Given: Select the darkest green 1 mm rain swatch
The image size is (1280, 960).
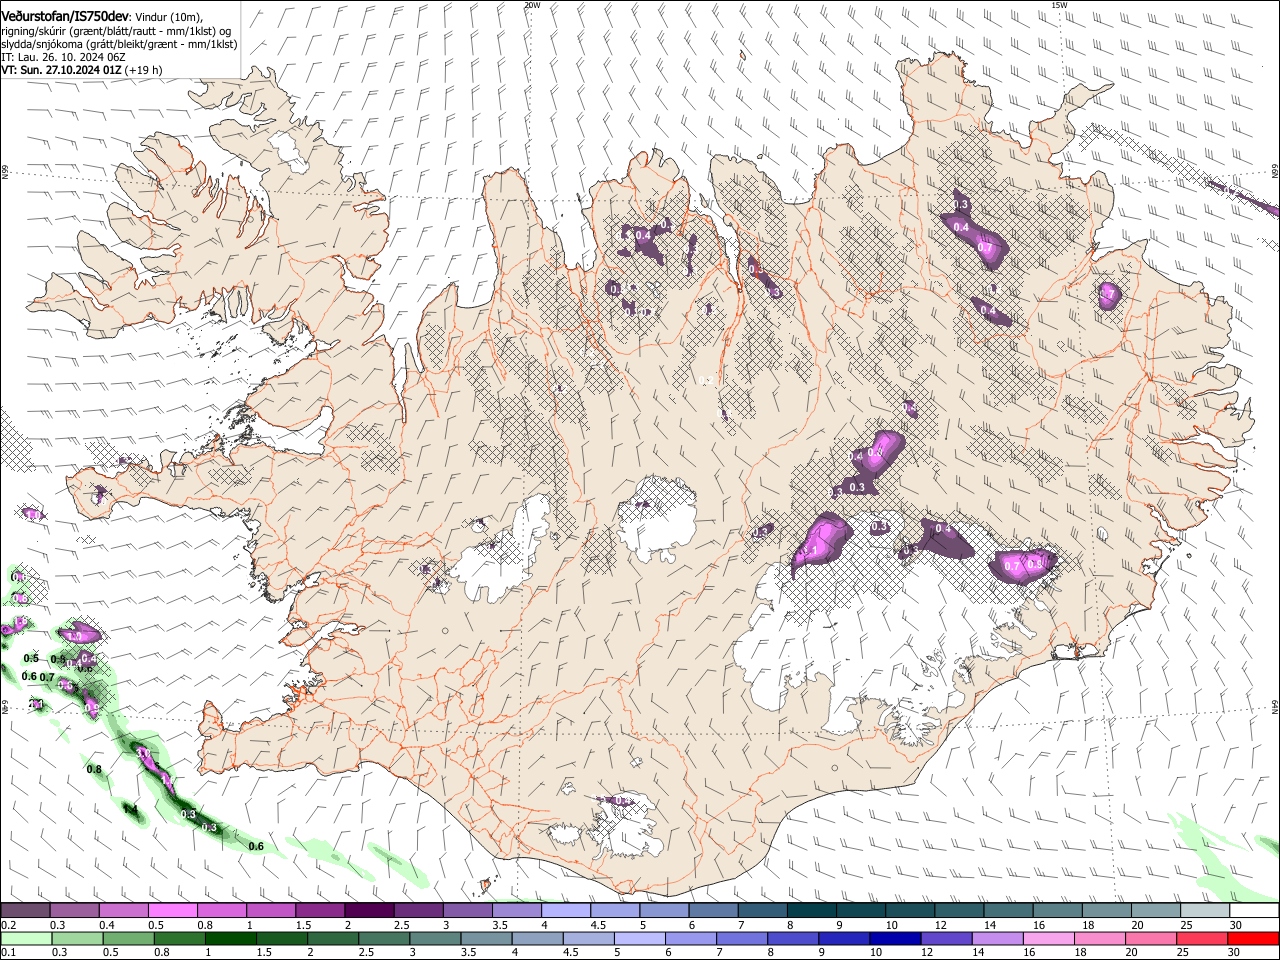Looking at the screenshot, I should 231,938.
